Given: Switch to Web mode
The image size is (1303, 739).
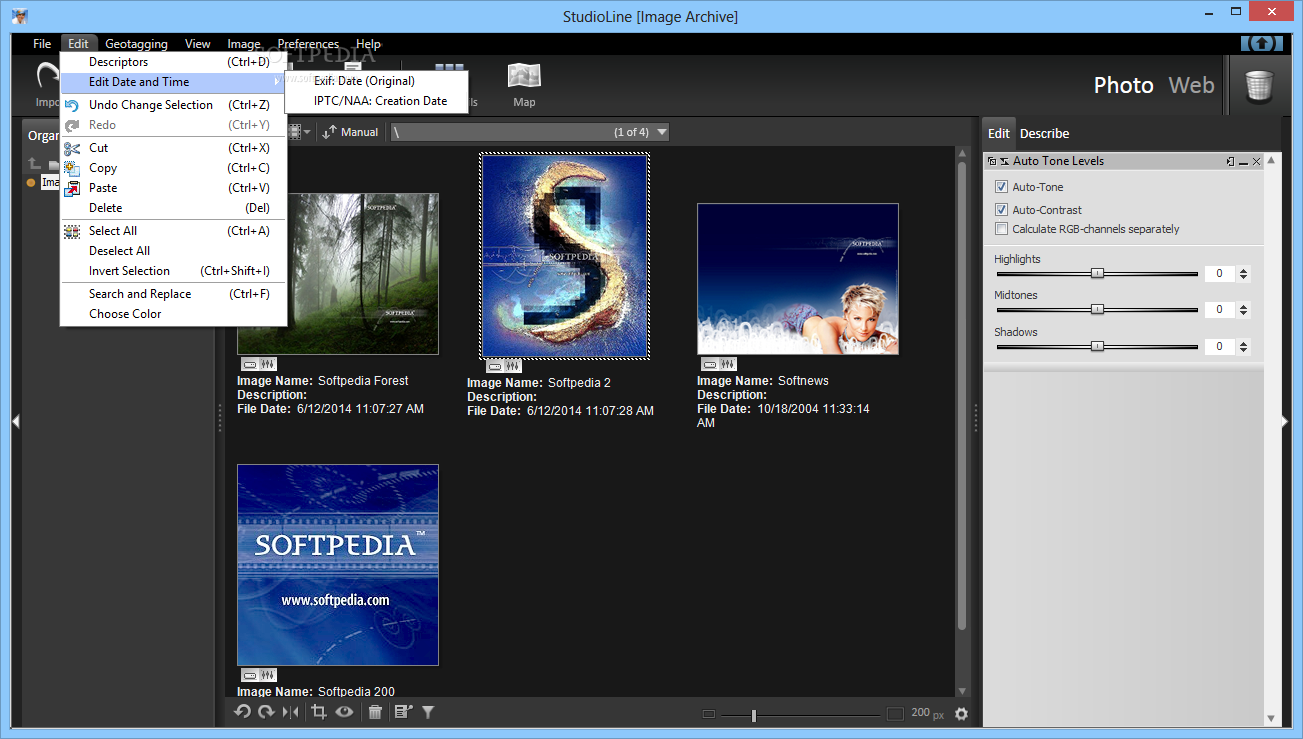Looking at the screenshot, I should [x=1191, y=86].
